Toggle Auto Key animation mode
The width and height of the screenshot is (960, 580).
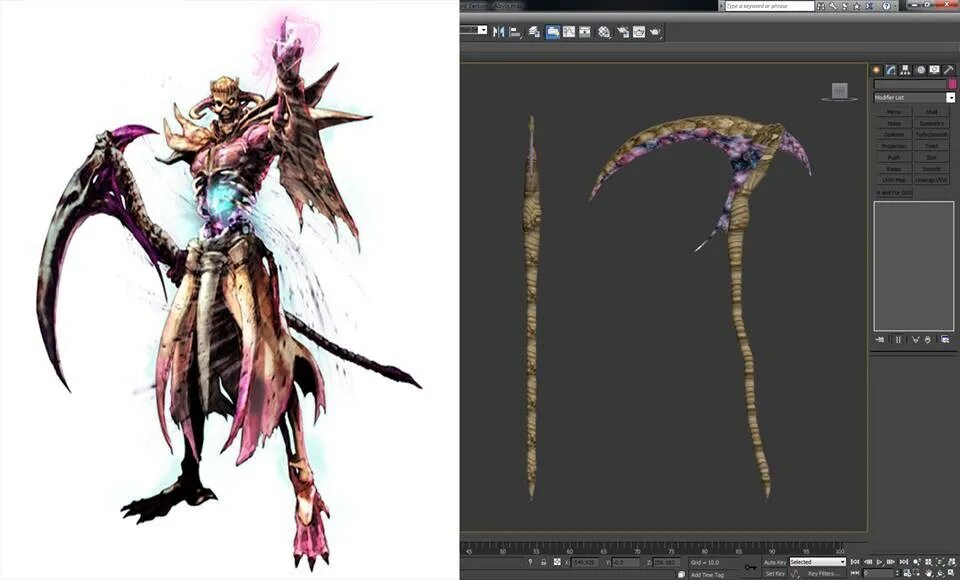[775, 562]
